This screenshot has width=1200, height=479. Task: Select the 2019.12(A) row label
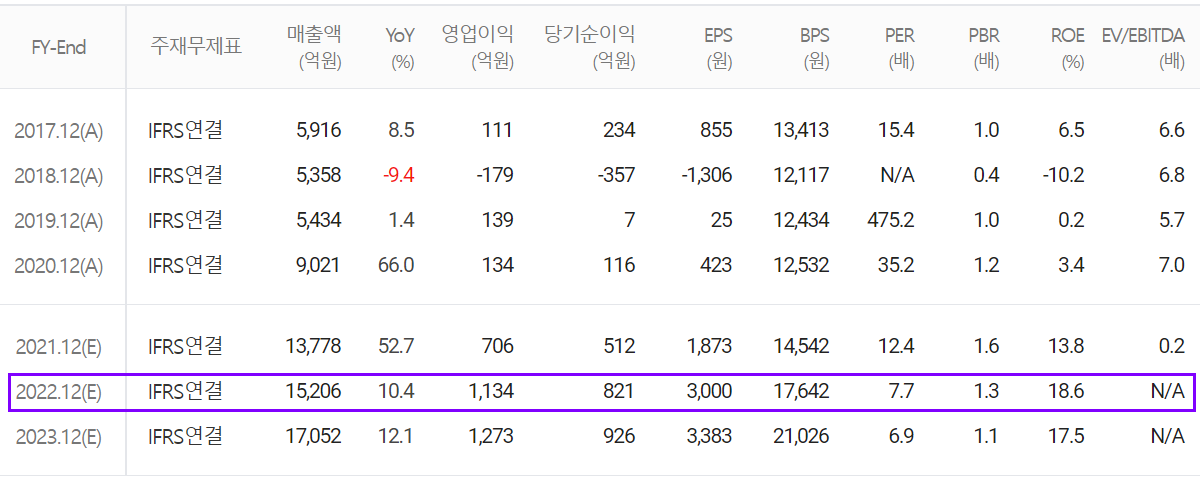coord(59,220)
